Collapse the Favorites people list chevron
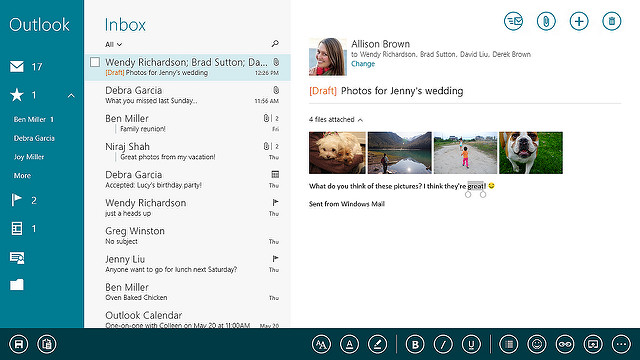Viewport: 640px width, 360px height. 71,96
